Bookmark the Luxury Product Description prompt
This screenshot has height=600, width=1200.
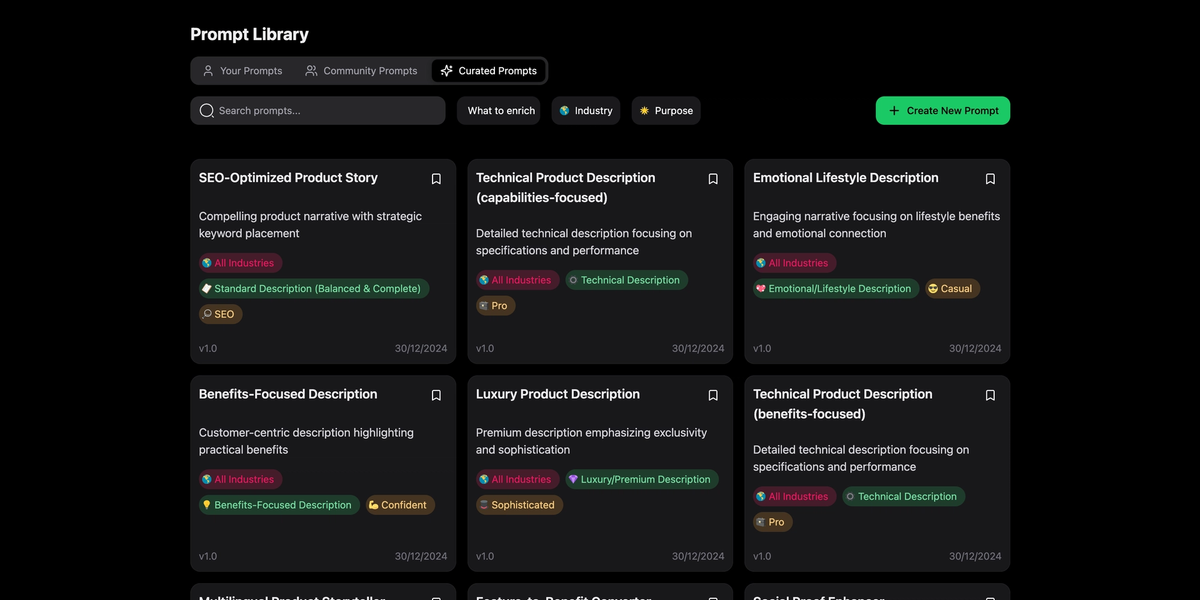[x=712, y=395]
